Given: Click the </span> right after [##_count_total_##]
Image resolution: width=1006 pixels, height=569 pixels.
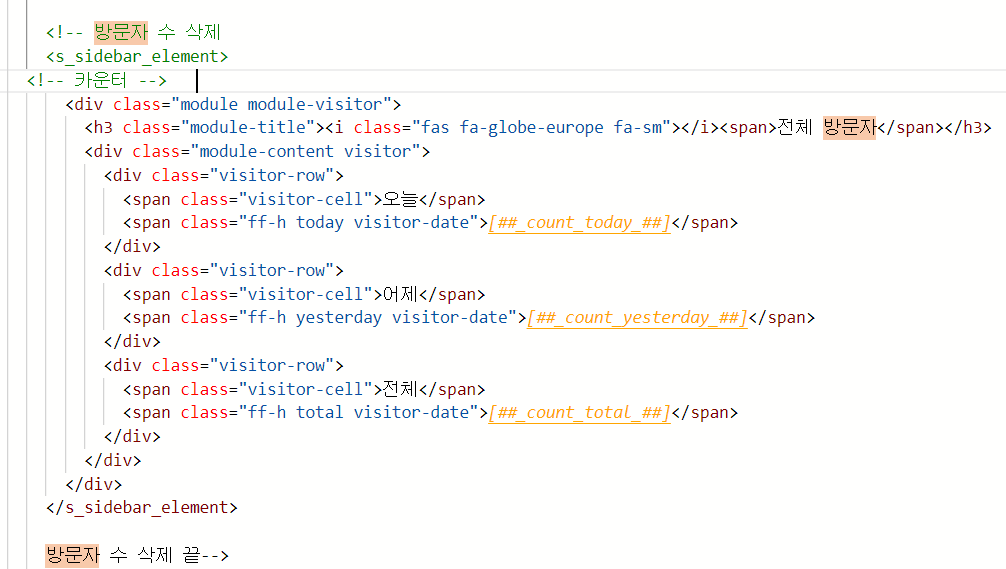Looking at the screenshot, I should [x=705, y=412].
